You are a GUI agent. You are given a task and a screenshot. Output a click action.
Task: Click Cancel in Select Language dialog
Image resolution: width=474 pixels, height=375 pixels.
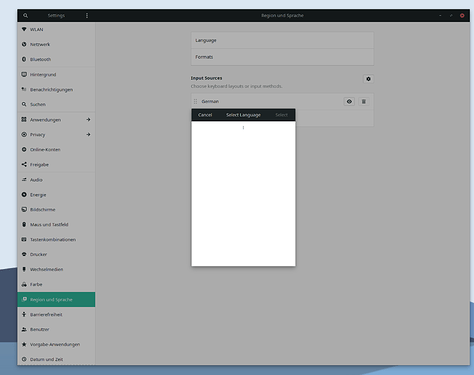(x=205, y=115)
